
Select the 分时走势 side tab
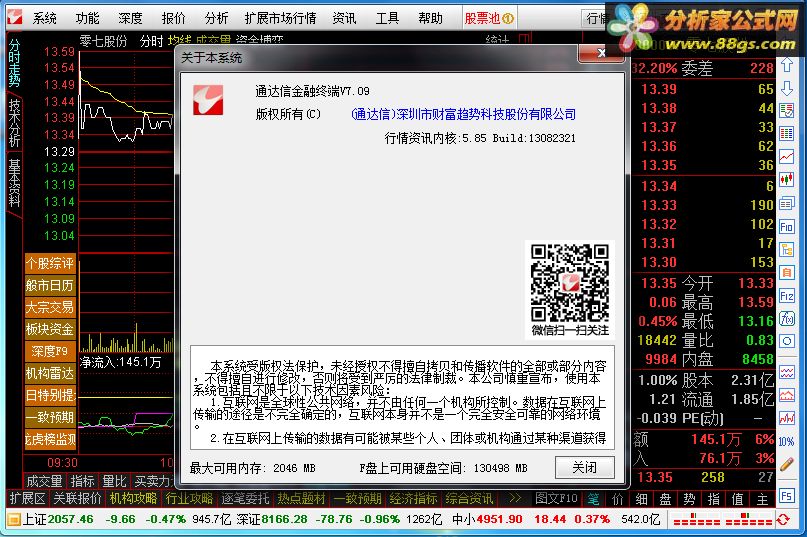pyautogui.click(x=14, y=63)
